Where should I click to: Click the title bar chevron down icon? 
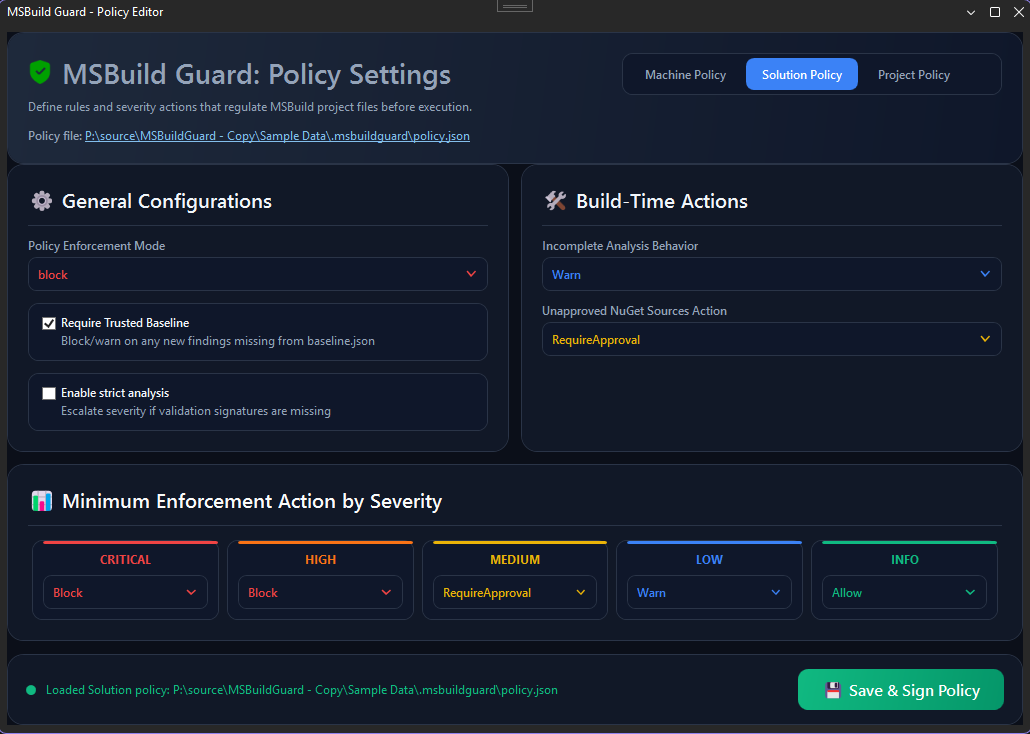pos(971,12)
